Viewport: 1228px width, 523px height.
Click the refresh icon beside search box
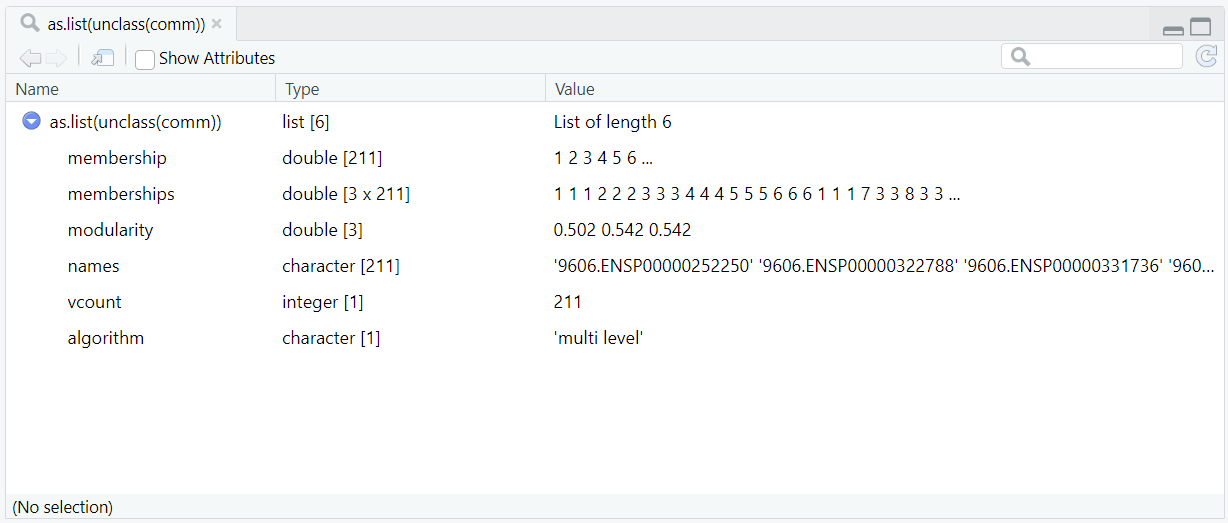[x=1206, y=57]
